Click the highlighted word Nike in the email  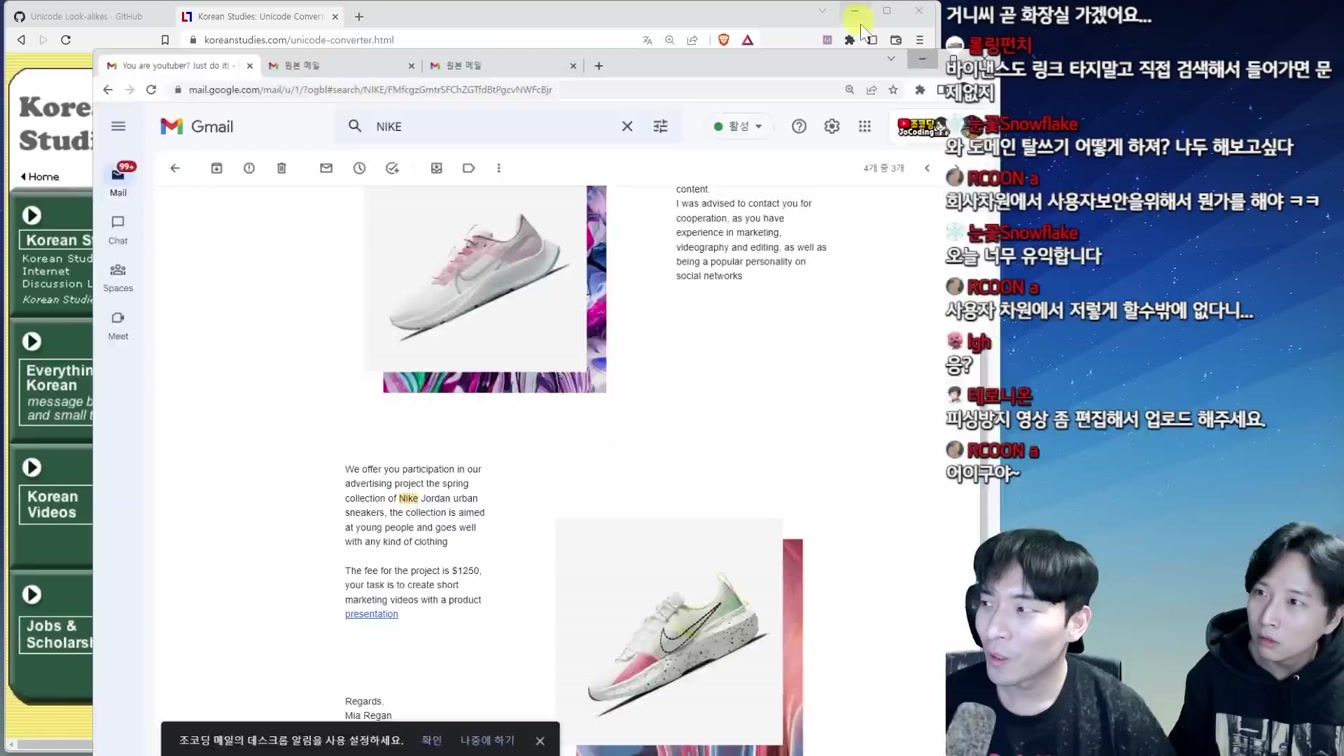(x=408, y=498)
